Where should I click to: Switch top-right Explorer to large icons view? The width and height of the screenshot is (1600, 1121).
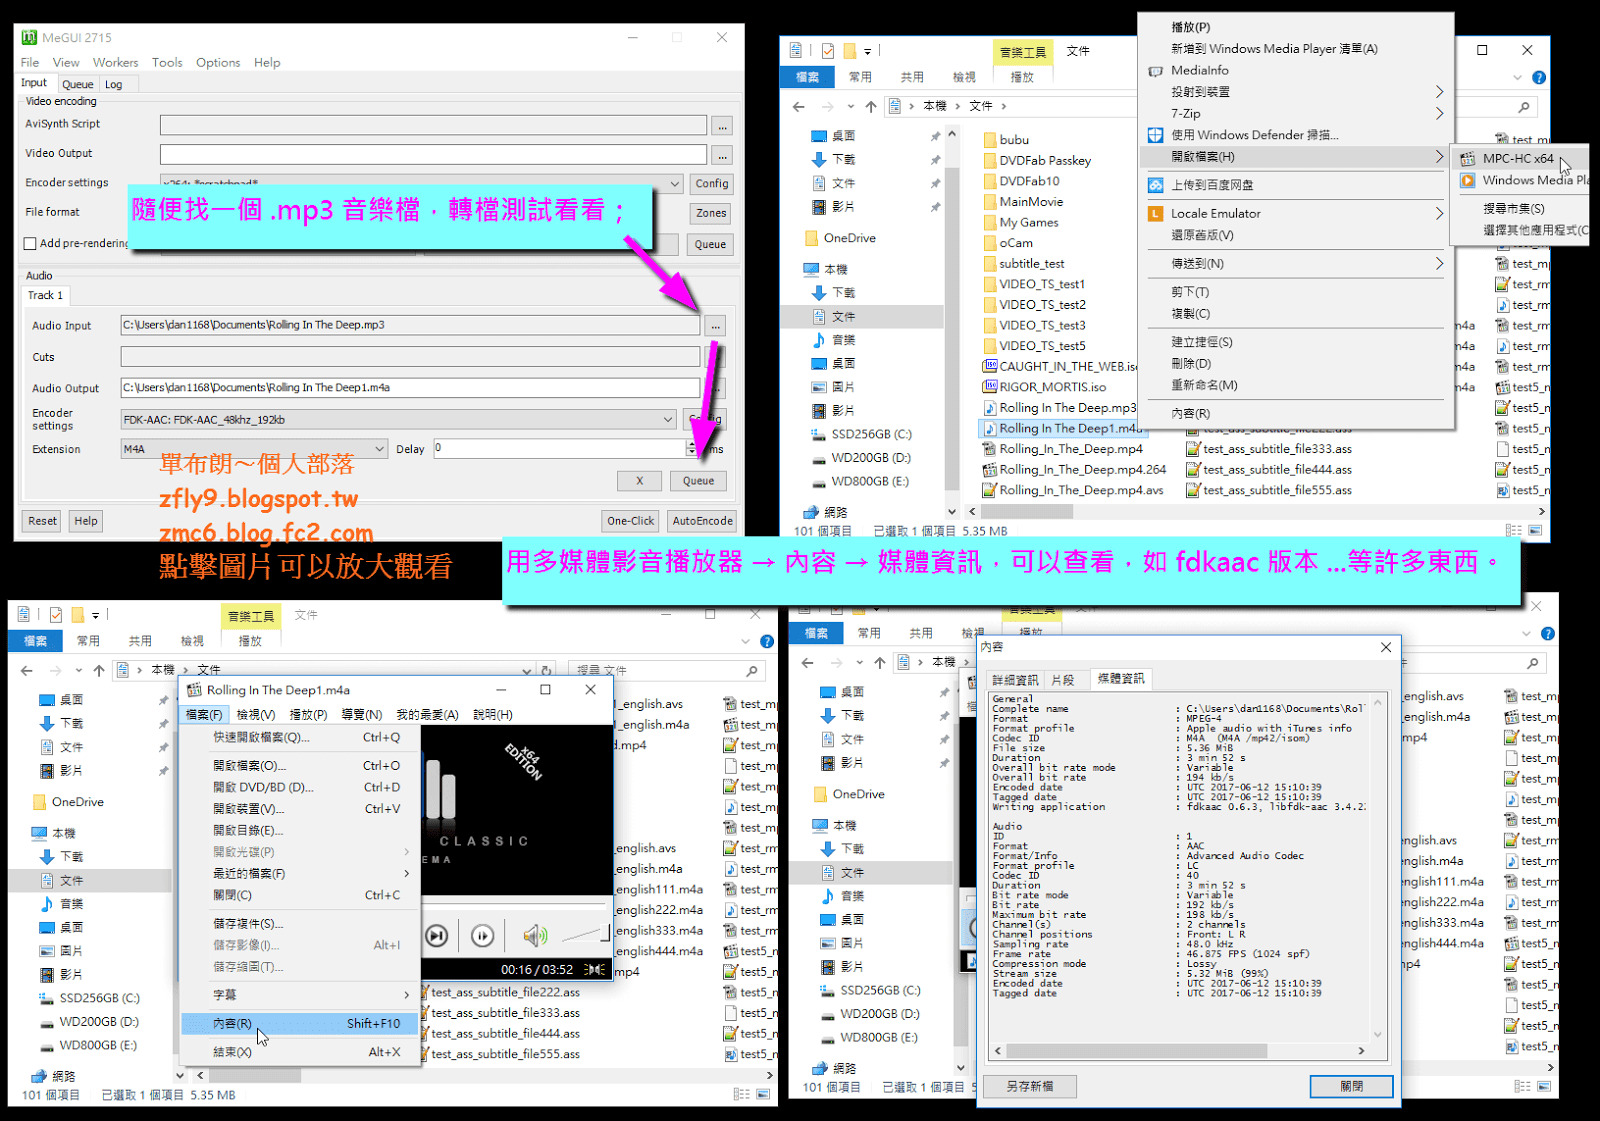click(1535, 531)
